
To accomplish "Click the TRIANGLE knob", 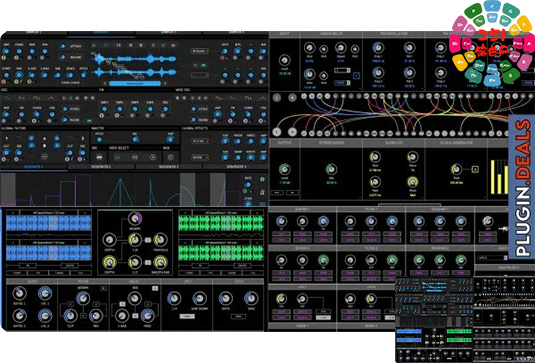I will click(x=160, y=240).
